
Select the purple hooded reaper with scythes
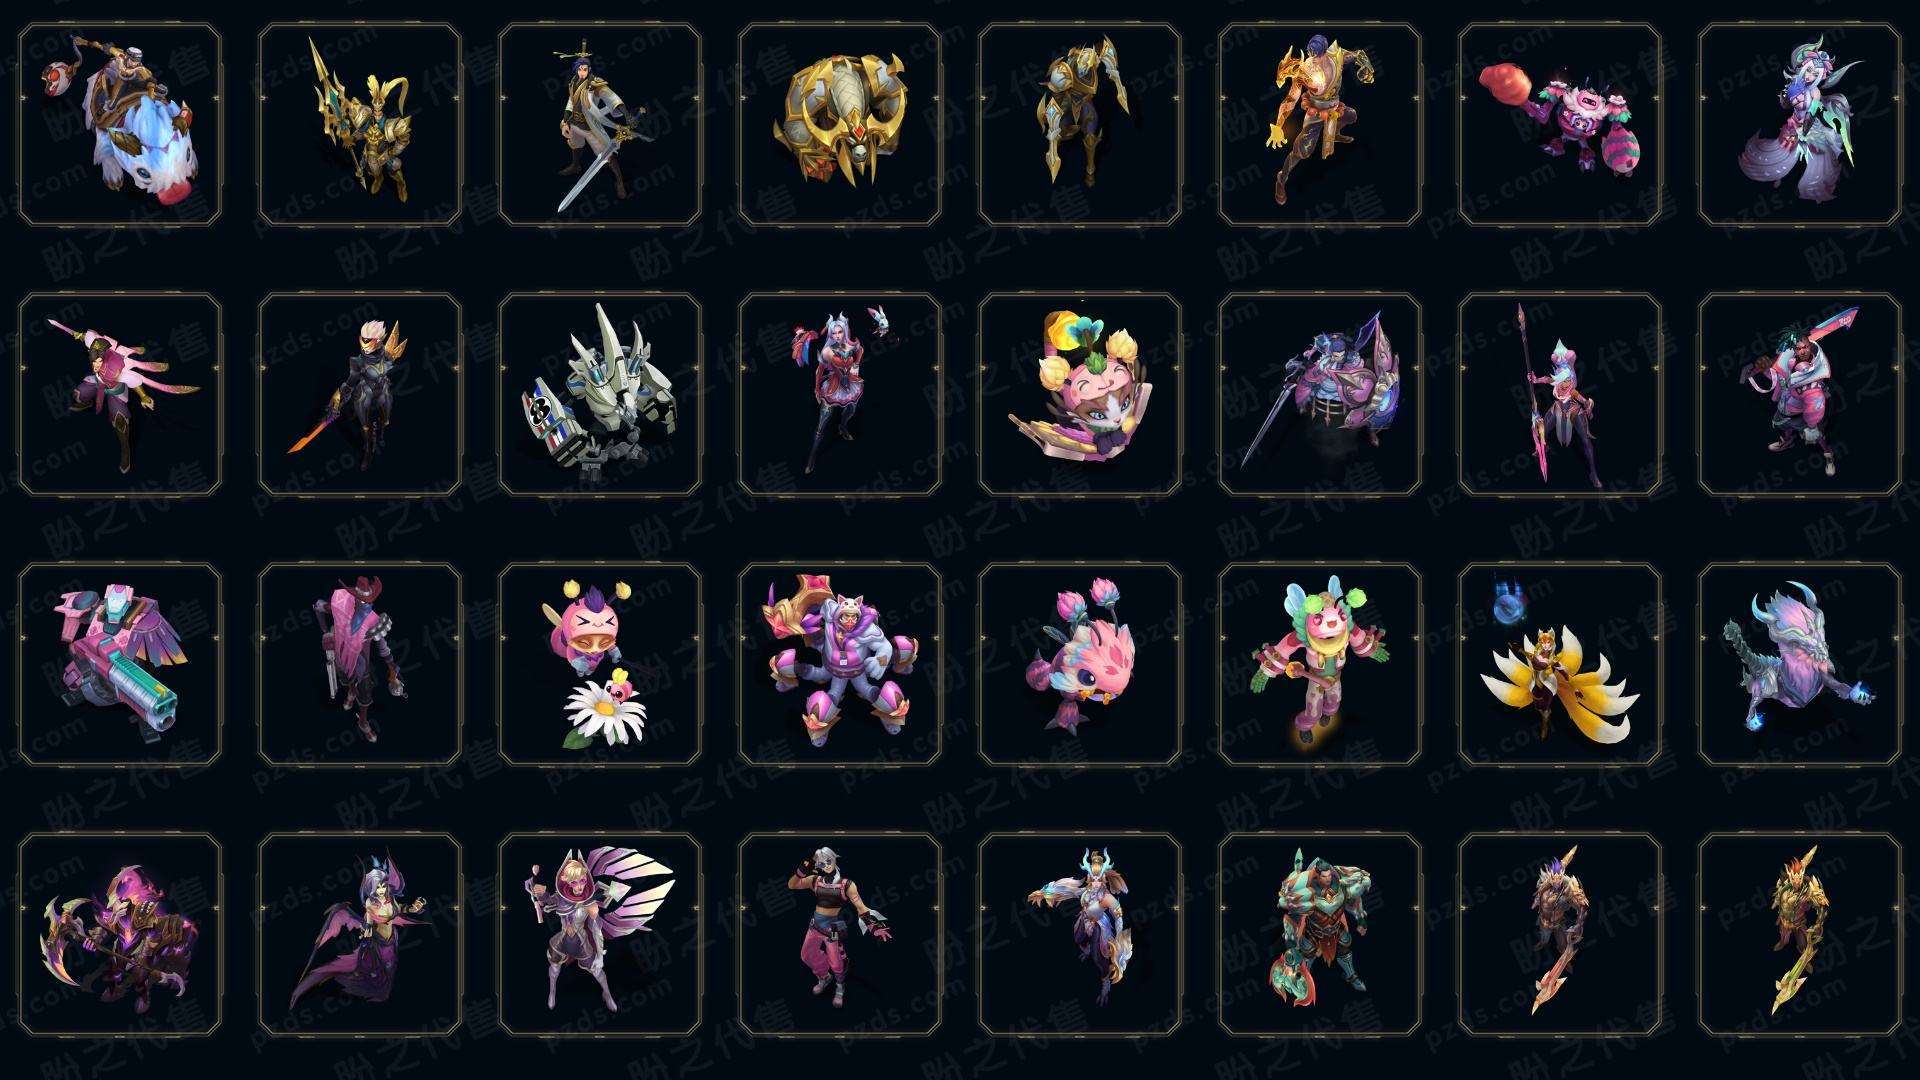click(x=120, y=935)
